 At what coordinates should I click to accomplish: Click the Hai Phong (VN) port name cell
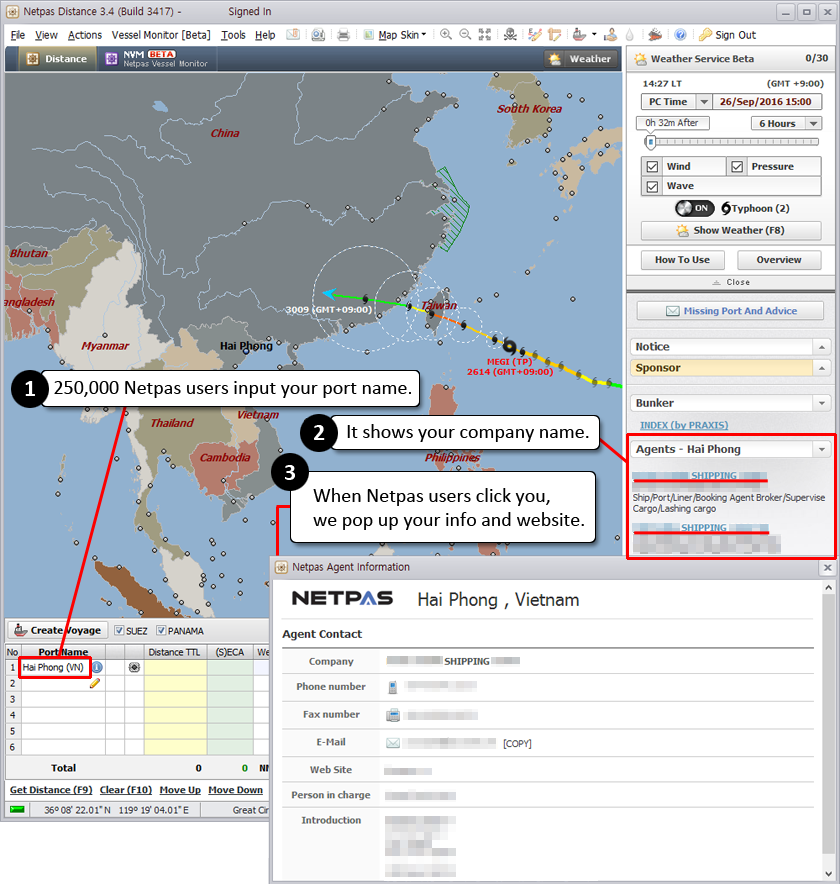pos(54,668)
